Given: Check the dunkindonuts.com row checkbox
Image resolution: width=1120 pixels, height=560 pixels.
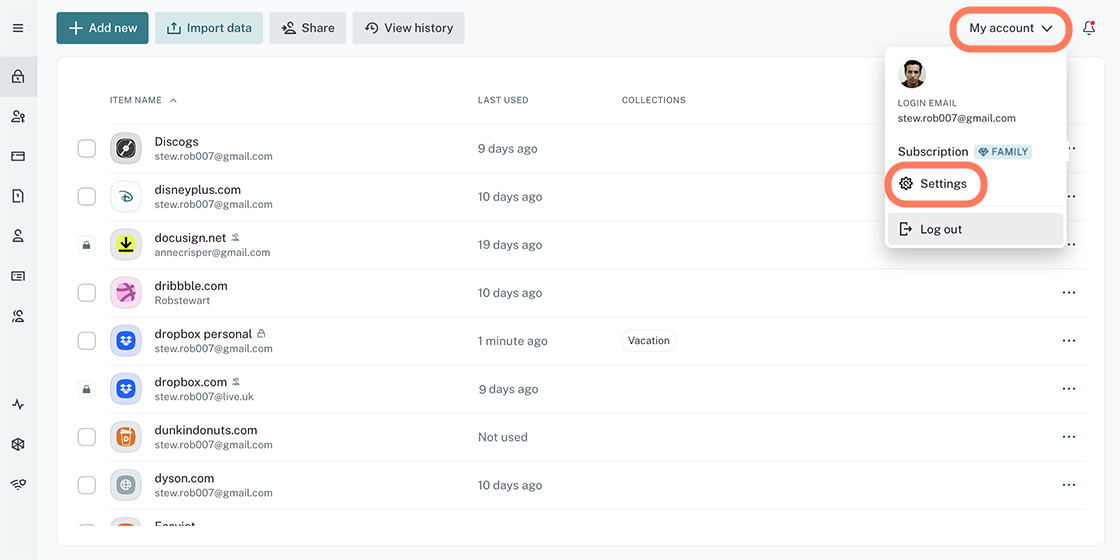Looking at the screenshot, I should (87, 437).
